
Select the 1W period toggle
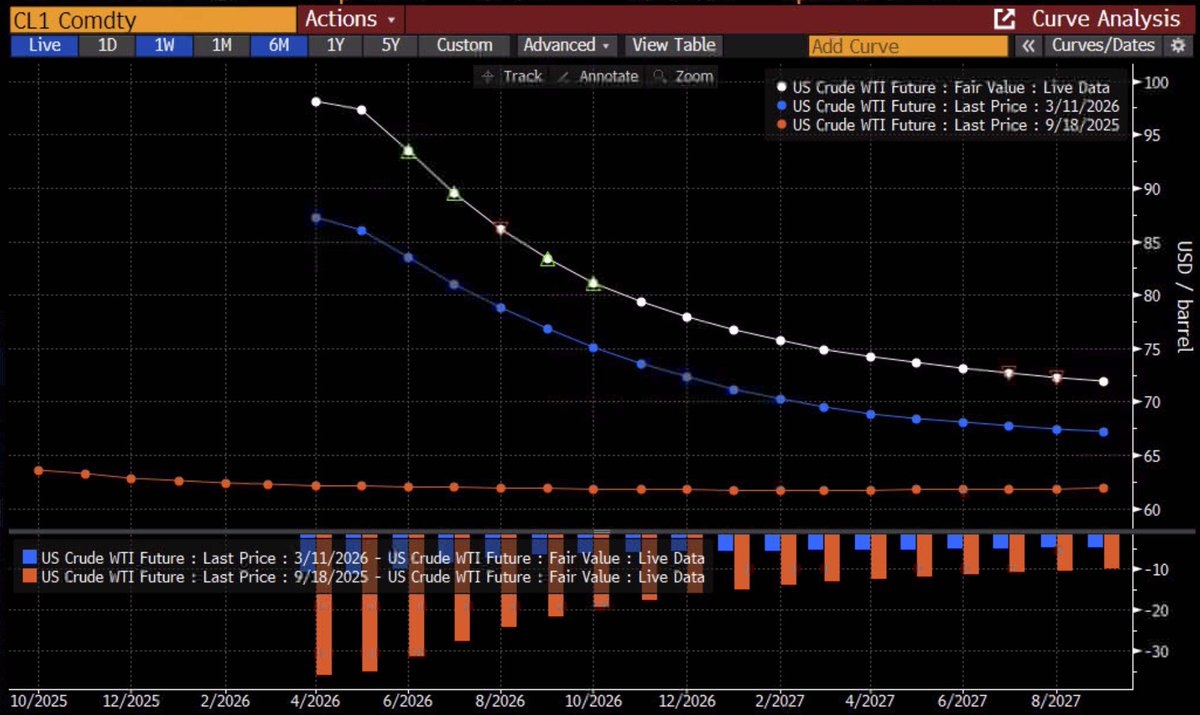(164, 45)
